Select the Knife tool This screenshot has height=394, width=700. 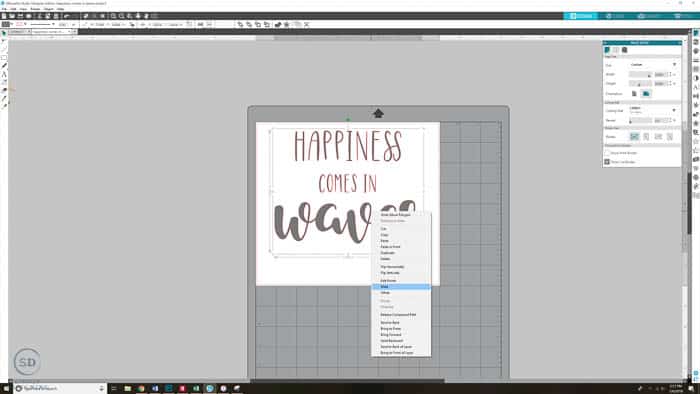pyautogui.click(x=4, y=98)
